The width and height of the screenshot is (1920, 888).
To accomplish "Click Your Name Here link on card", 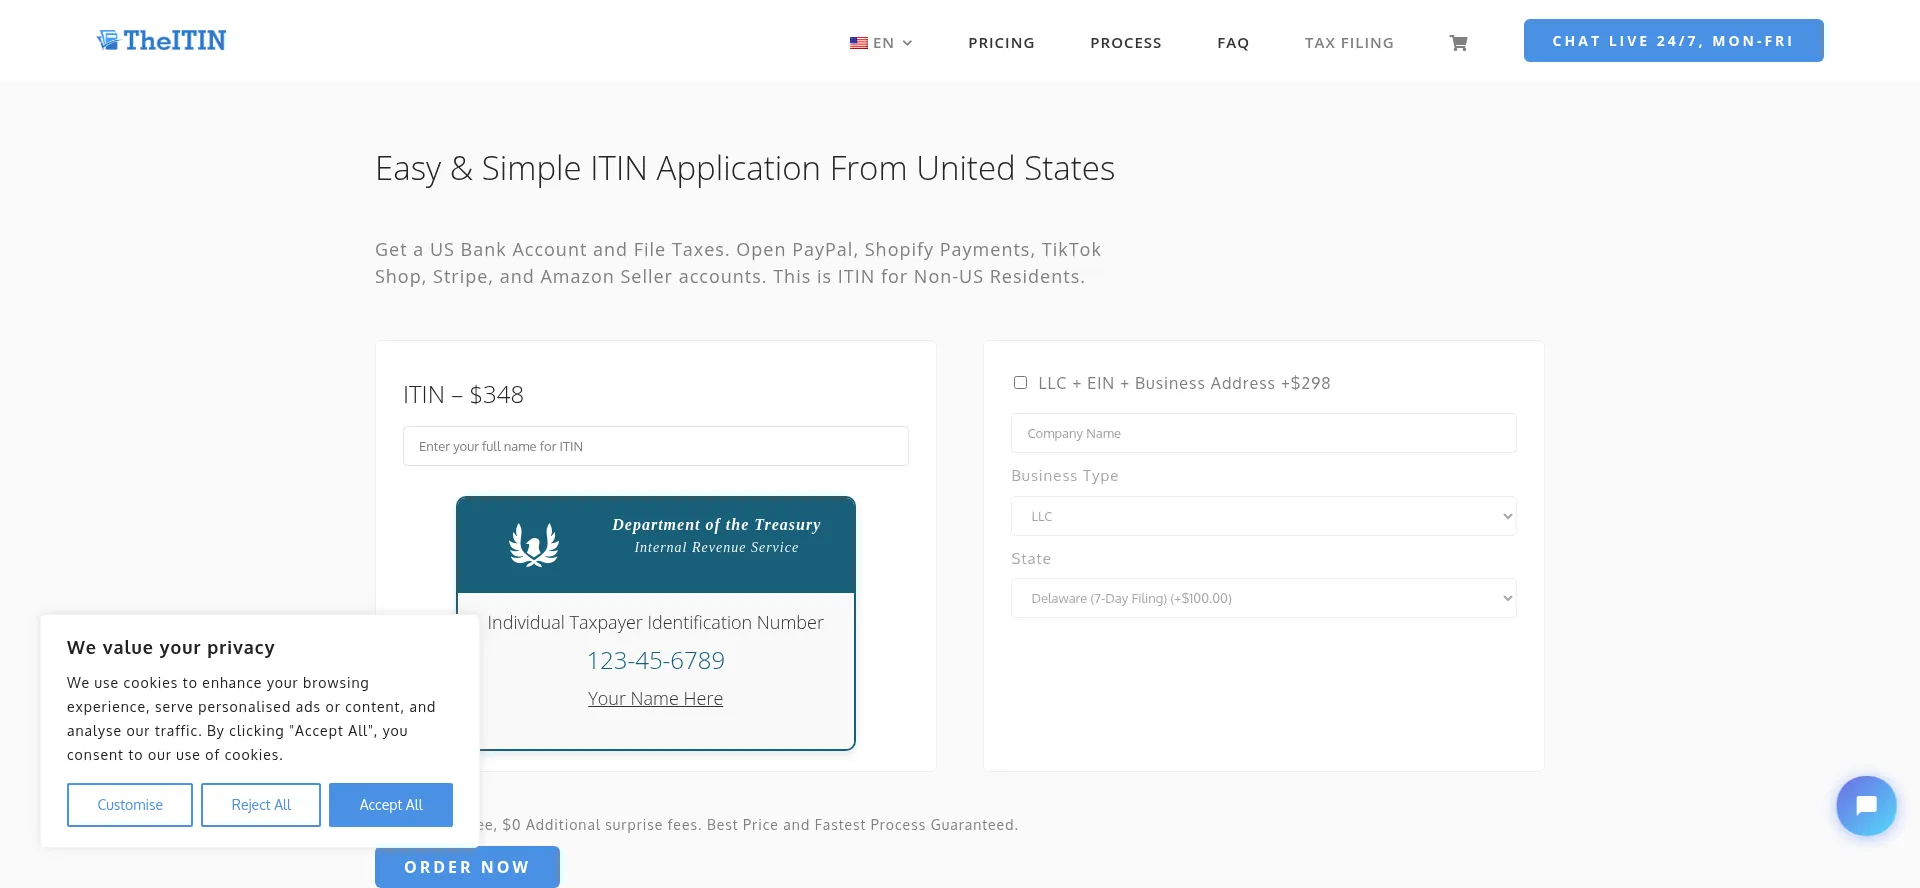I will [x=655, y=699].
